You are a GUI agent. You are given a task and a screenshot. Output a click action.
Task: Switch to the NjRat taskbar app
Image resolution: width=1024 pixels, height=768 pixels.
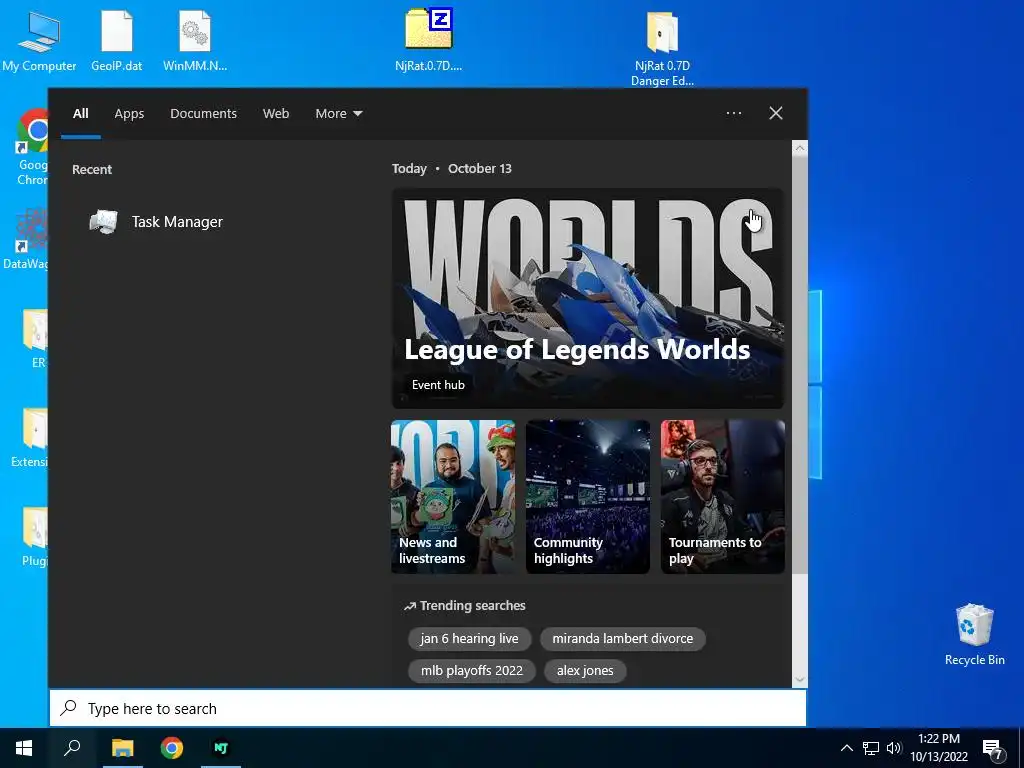pyautogui.click(x=221, y=748)
